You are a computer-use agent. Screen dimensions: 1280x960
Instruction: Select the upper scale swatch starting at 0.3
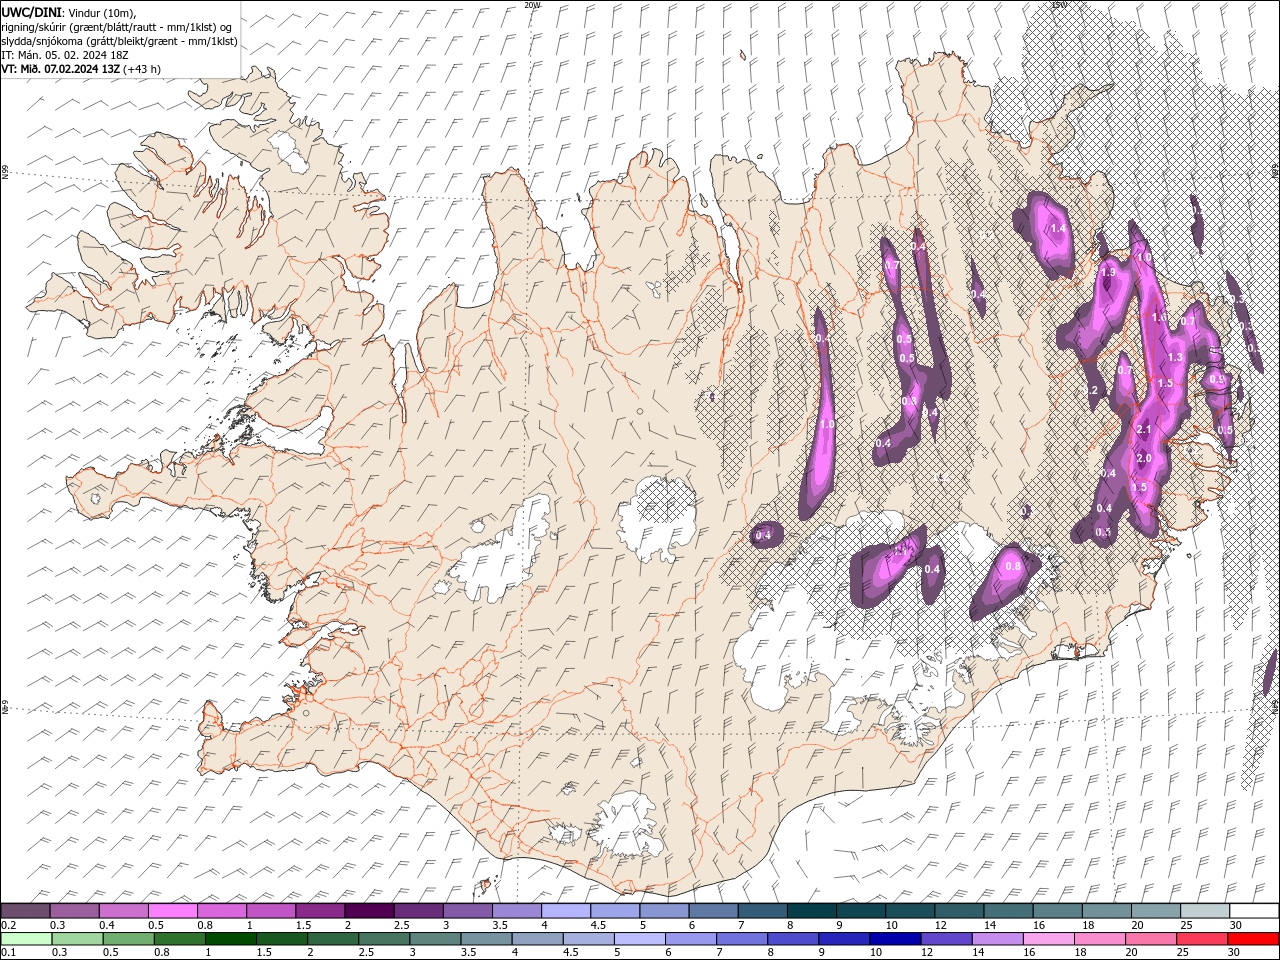coord(74,911)
